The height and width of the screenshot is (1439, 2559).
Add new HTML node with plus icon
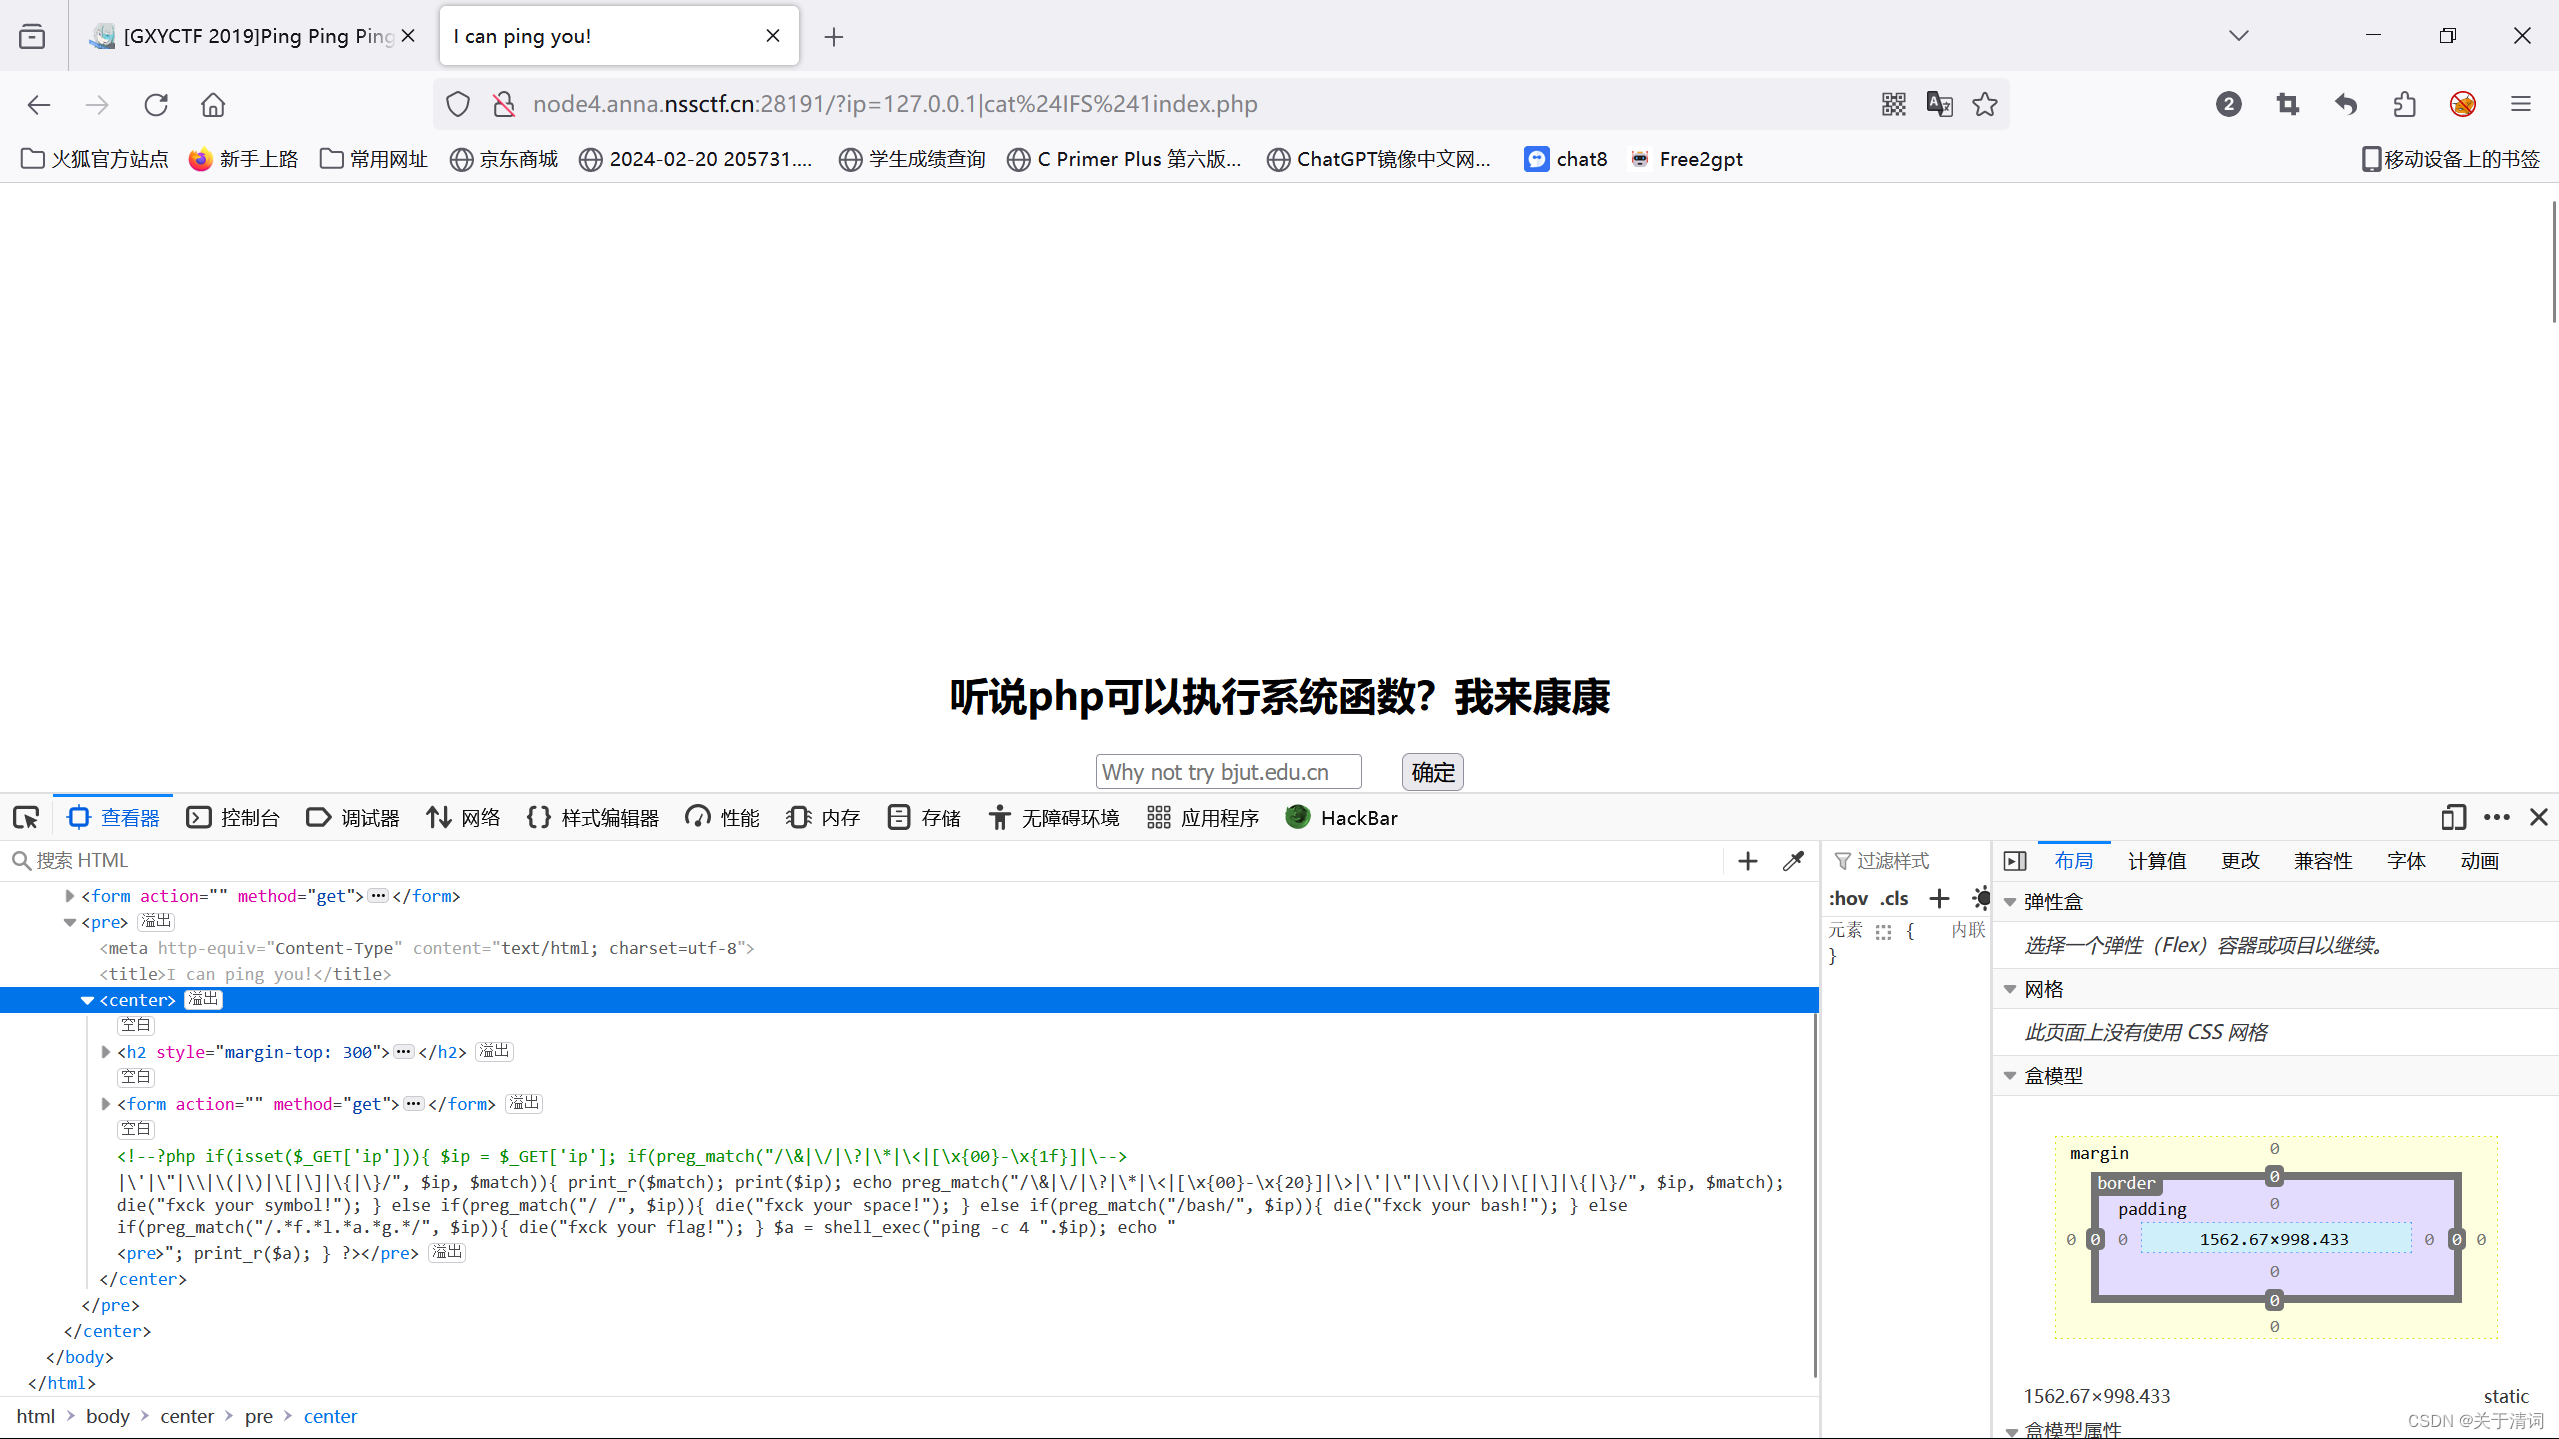click(x=1747, y=861)
